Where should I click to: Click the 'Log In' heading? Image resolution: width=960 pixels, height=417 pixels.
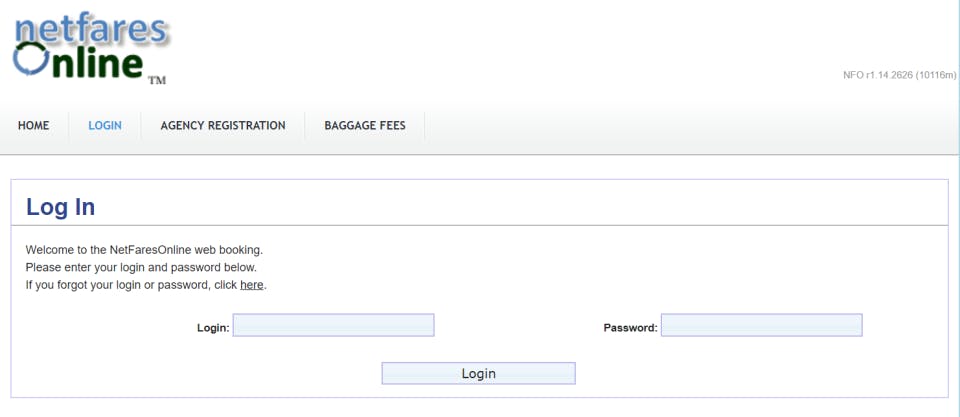[x=61, y=207]
